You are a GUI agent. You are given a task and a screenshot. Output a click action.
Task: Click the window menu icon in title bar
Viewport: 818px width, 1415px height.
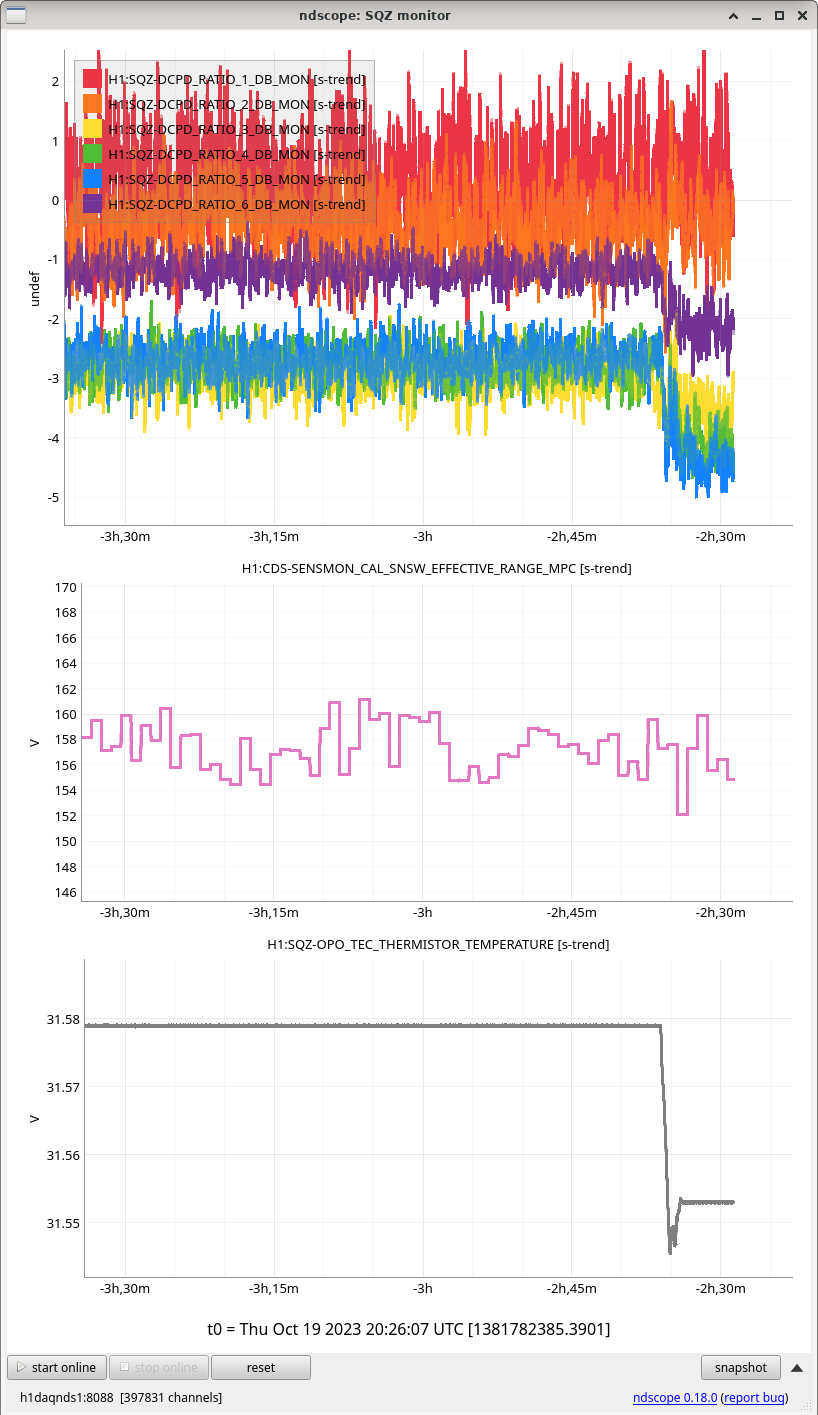(x=16, y=15)
